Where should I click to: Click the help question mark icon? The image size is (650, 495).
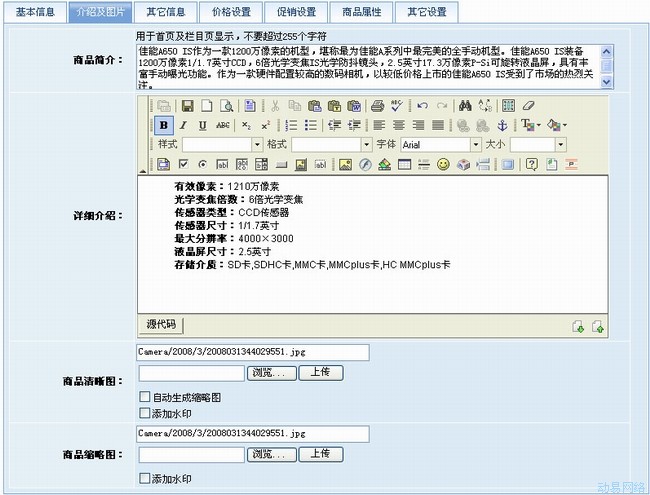pos(532,165)
